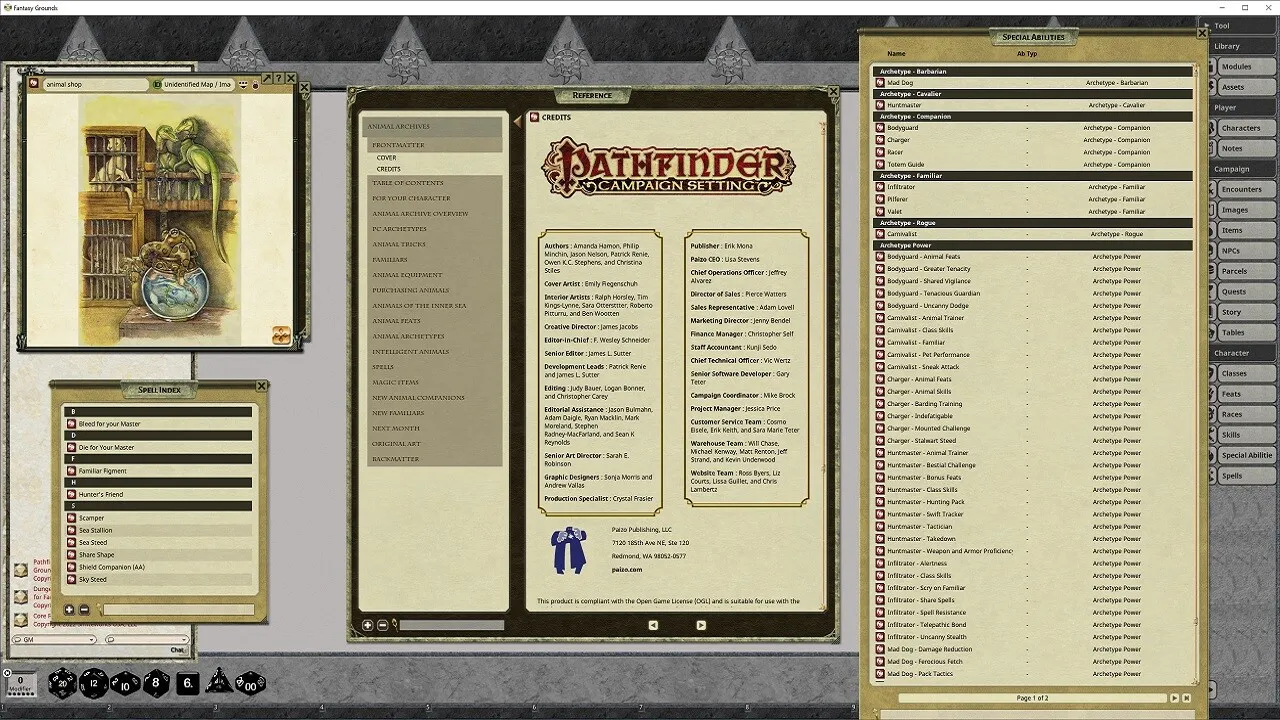This screenshot has height=720, width=1280.
Task: Click the plus button in Reference window
Action: click(x=368, y=625)
